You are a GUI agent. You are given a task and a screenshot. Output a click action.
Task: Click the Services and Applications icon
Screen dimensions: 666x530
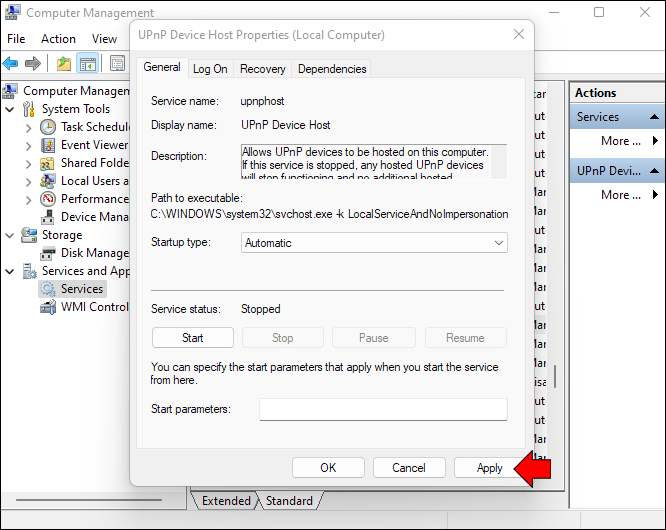click(x=29, y=271)
